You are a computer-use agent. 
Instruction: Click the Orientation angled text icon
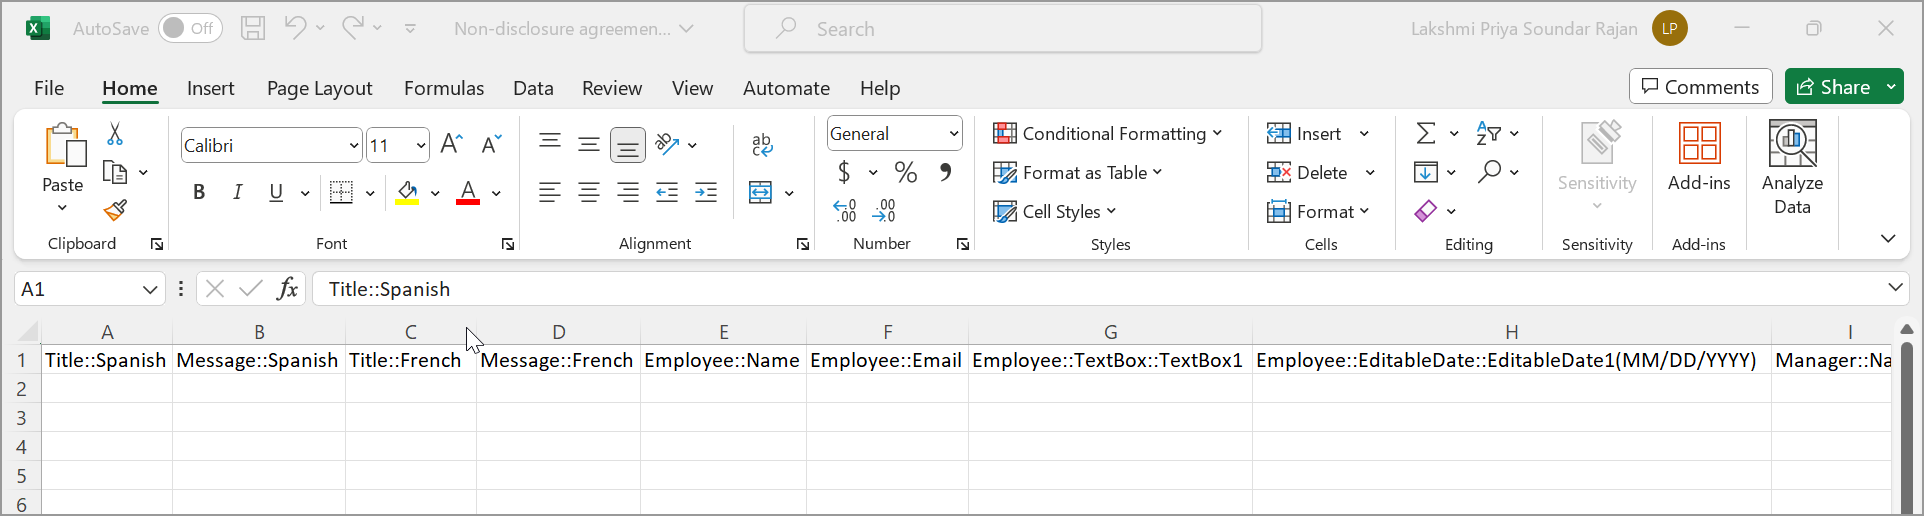667,145
